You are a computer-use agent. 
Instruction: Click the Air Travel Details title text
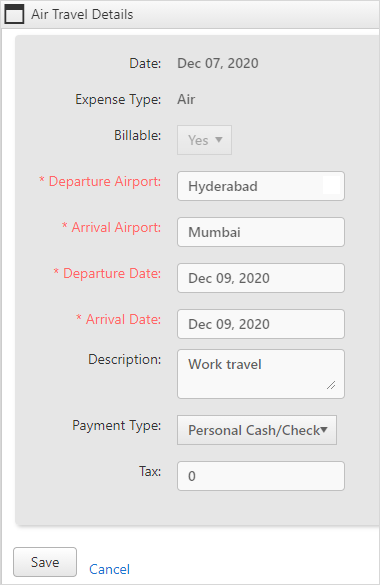[x=82, y=14]
